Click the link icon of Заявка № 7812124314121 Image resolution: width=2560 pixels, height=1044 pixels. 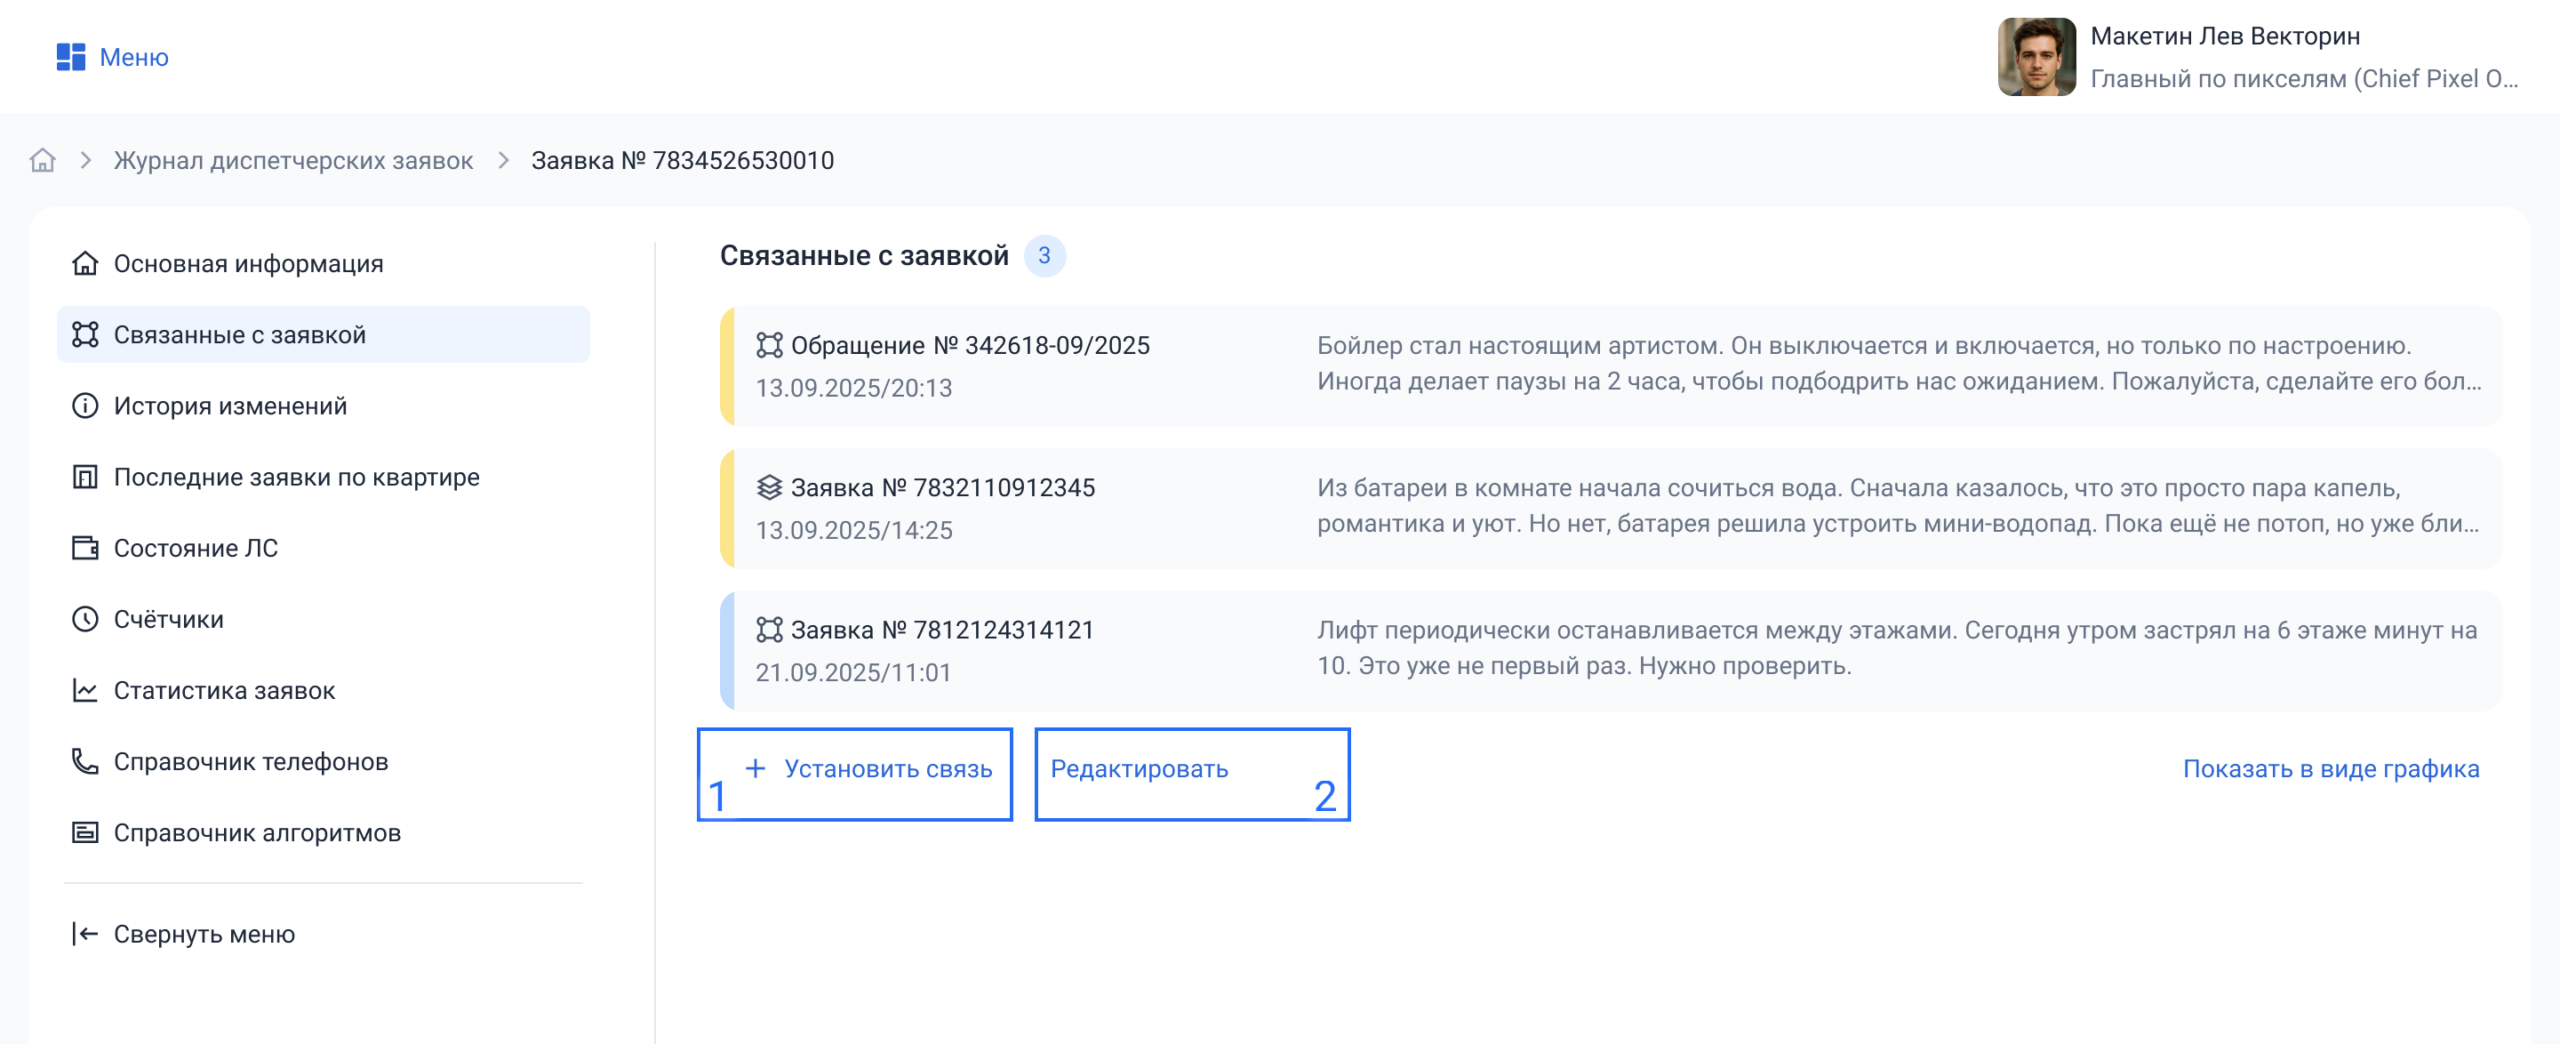pyautogui.click(x=769, y=630)
